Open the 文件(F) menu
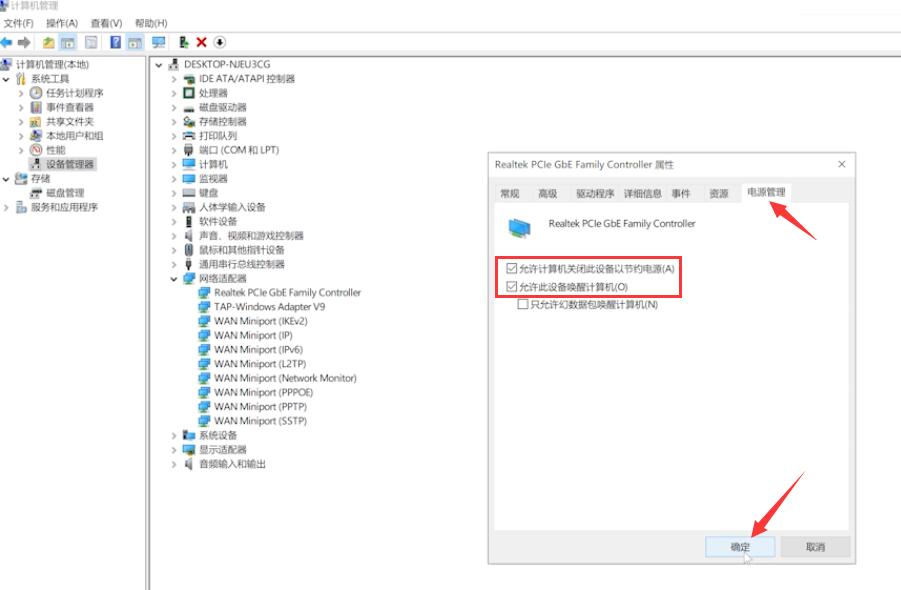This screenshot has height=590, width=901. 18,23
